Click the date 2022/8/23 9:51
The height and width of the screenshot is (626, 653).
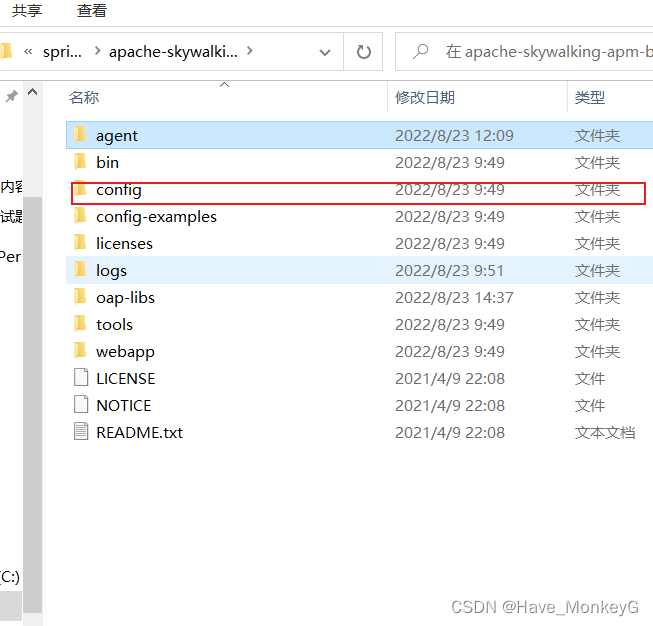click(449, 271)
